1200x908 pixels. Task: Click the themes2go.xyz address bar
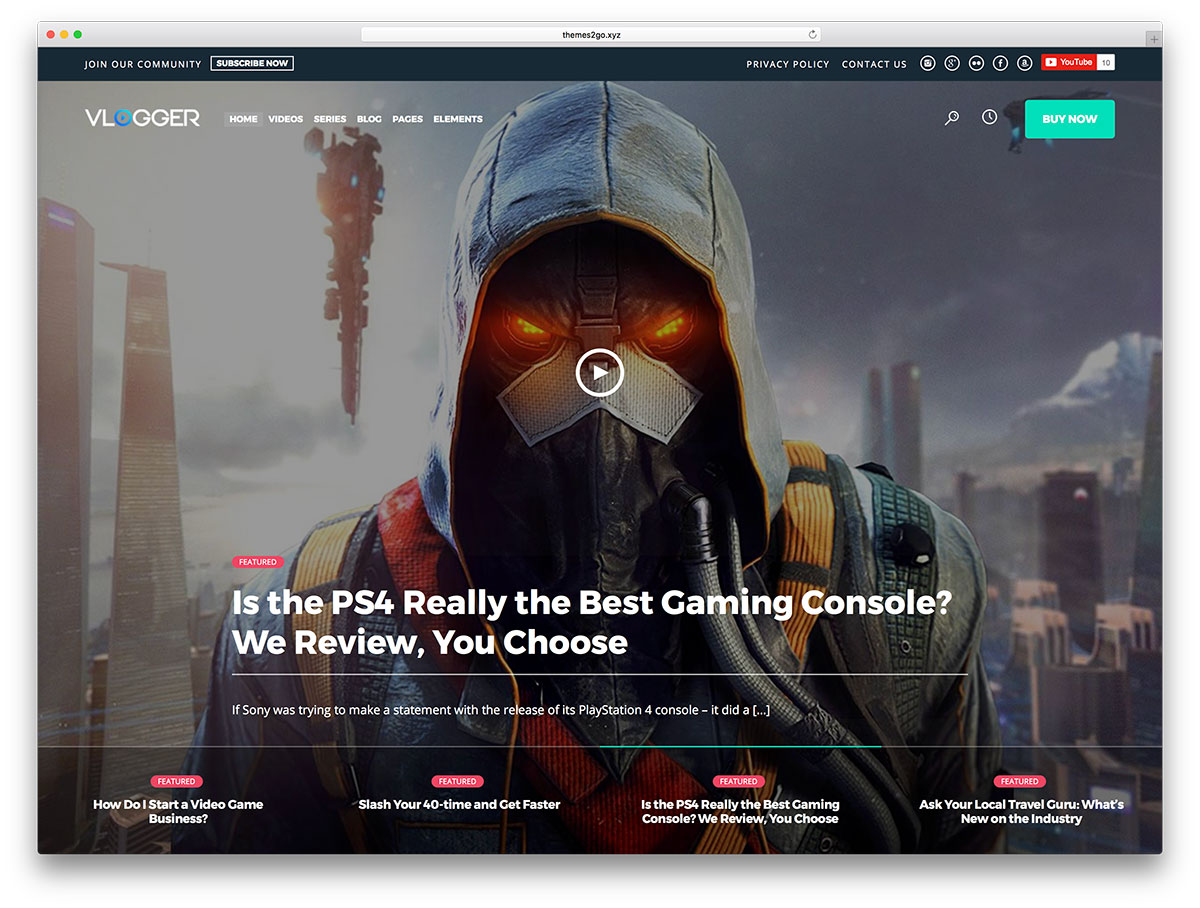pyautogui.click(x=591, y=34)
